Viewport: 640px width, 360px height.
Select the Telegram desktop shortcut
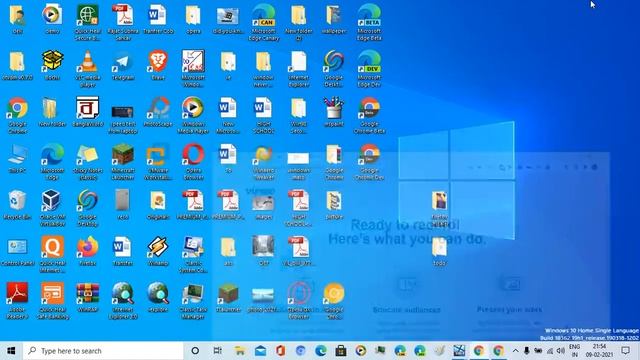tap(122, 65)
